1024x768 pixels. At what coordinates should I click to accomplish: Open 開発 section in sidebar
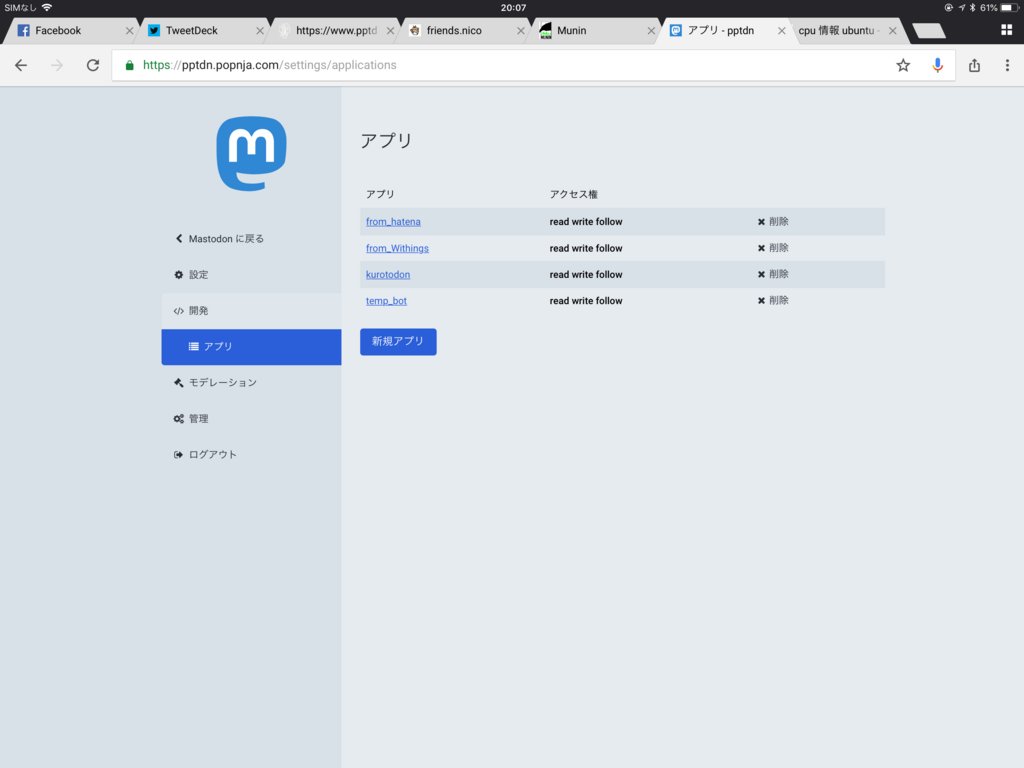click(x=191, y=311)
